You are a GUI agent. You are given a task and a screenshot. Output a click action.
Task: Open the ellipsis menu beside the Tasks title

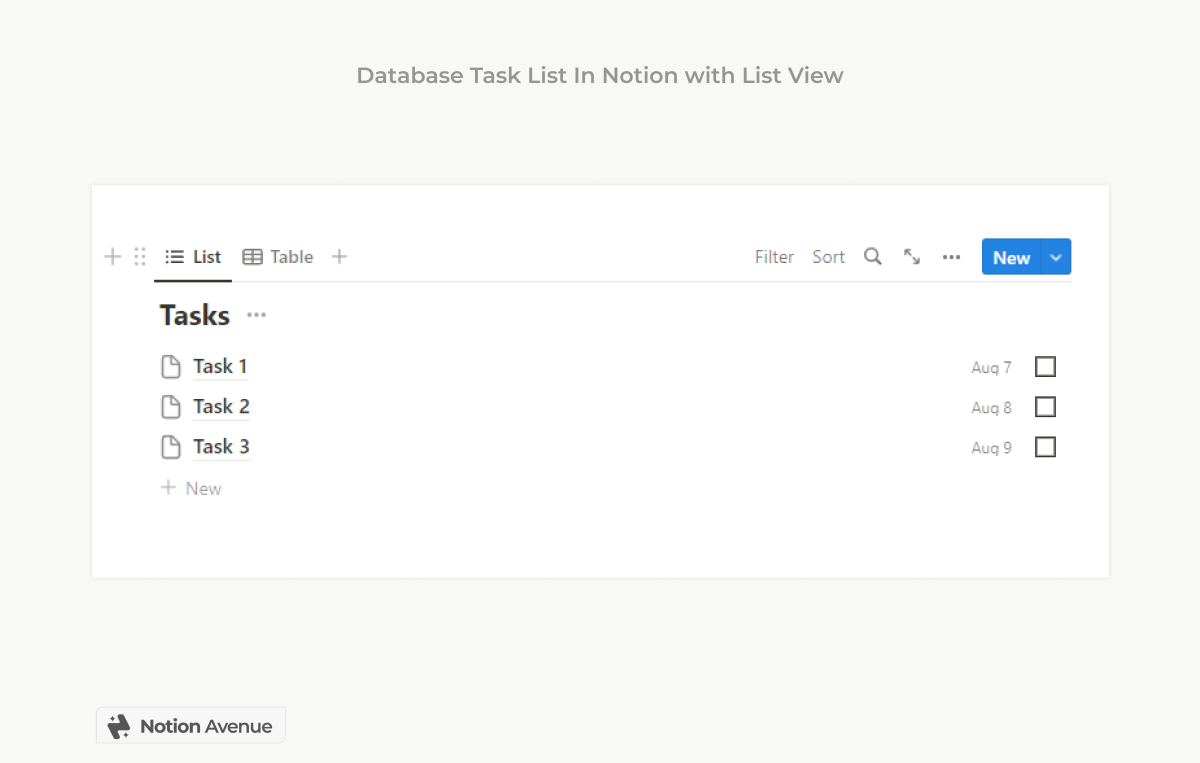coord(256,315)
